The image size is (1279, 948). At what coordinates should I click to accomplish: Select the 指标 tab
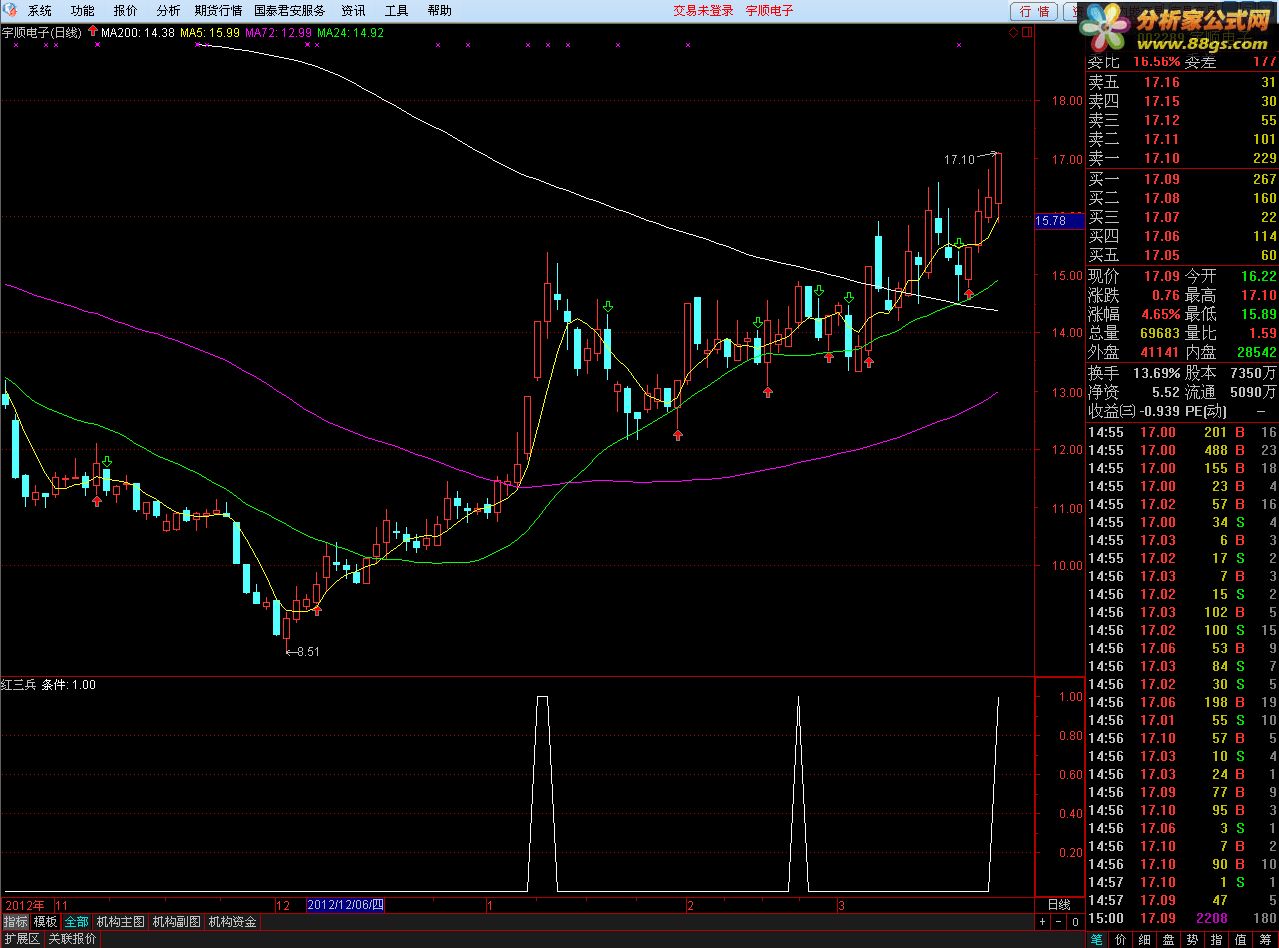(15, 922)
